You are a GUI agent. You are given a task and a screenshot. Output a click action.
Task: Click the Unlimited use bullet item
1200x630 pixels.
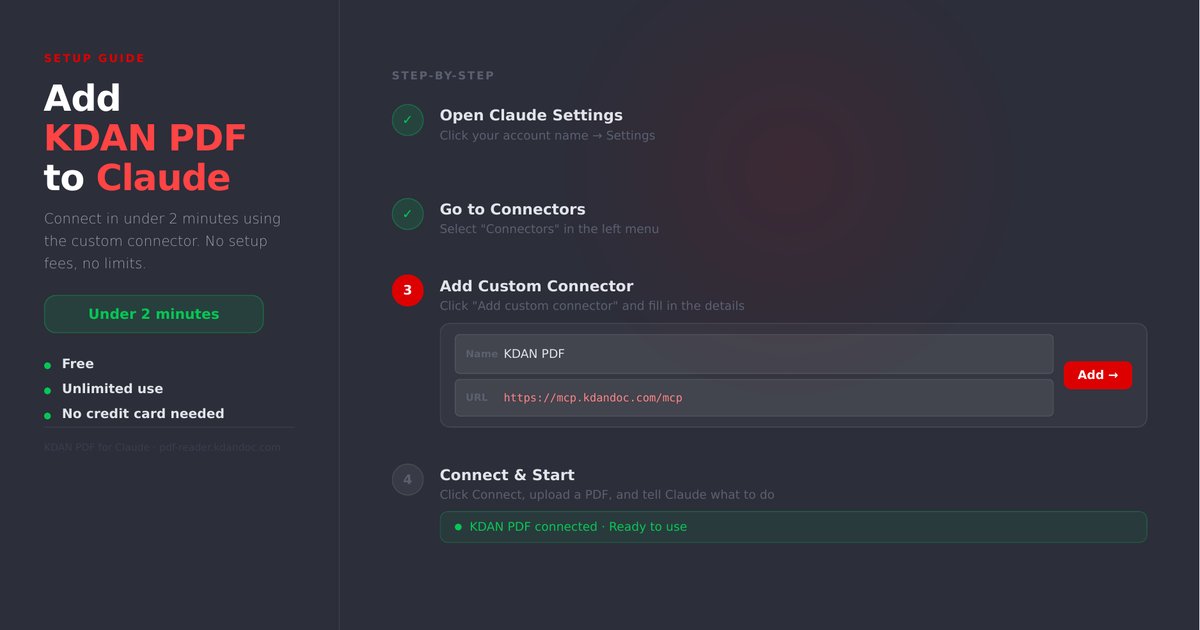coord(112,389)
